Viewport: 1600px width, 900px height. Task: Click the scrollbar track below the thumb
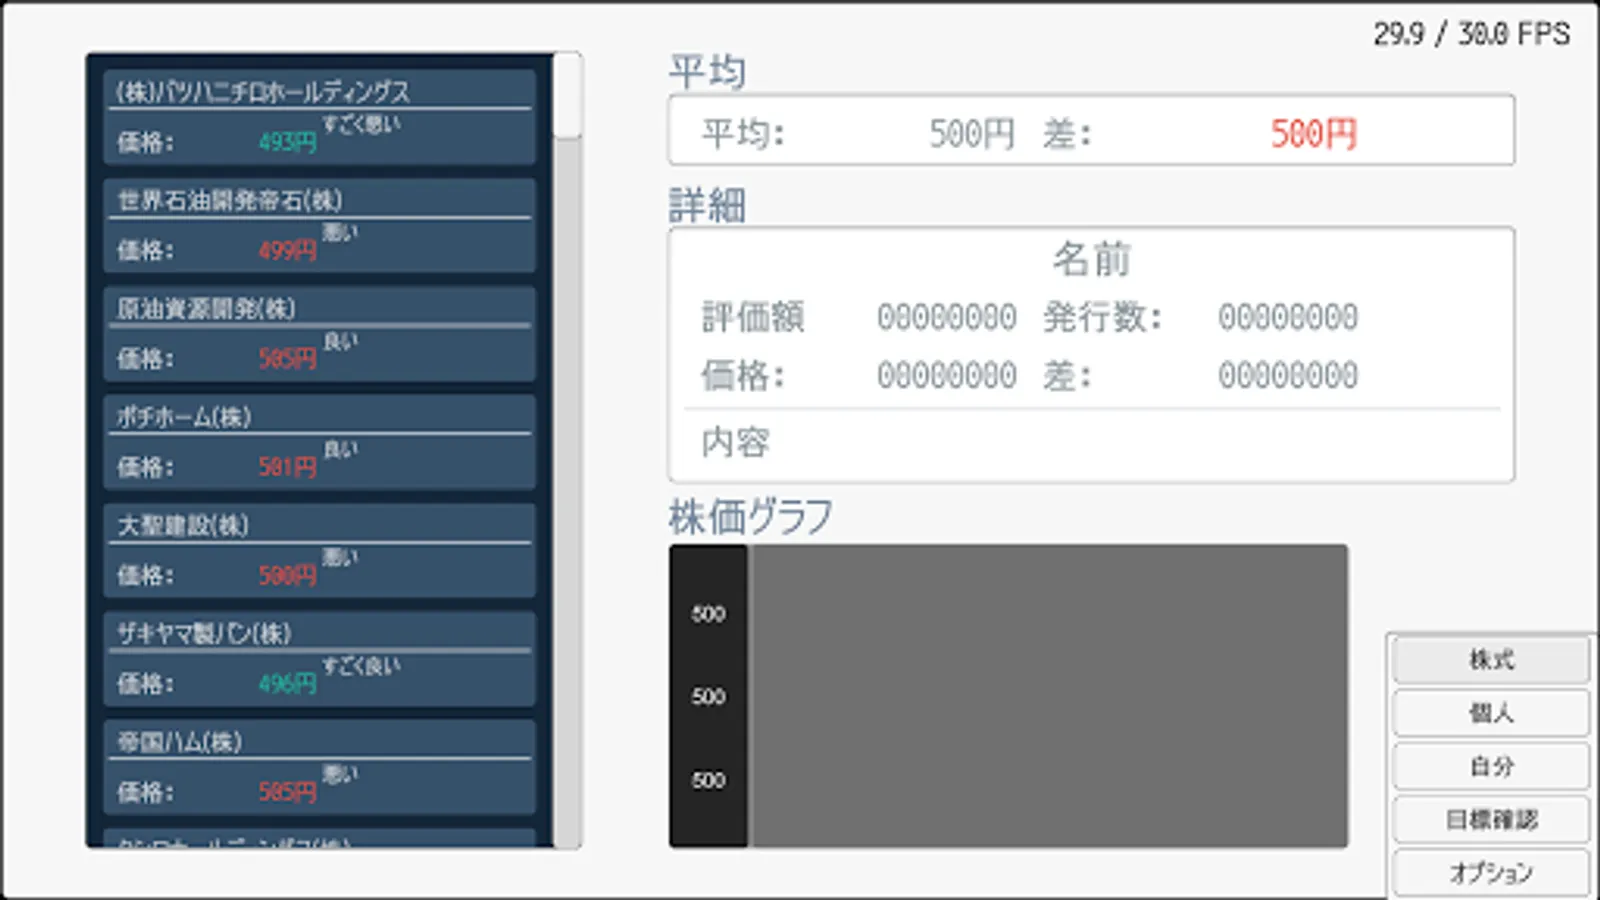click(x=567, y=493)
